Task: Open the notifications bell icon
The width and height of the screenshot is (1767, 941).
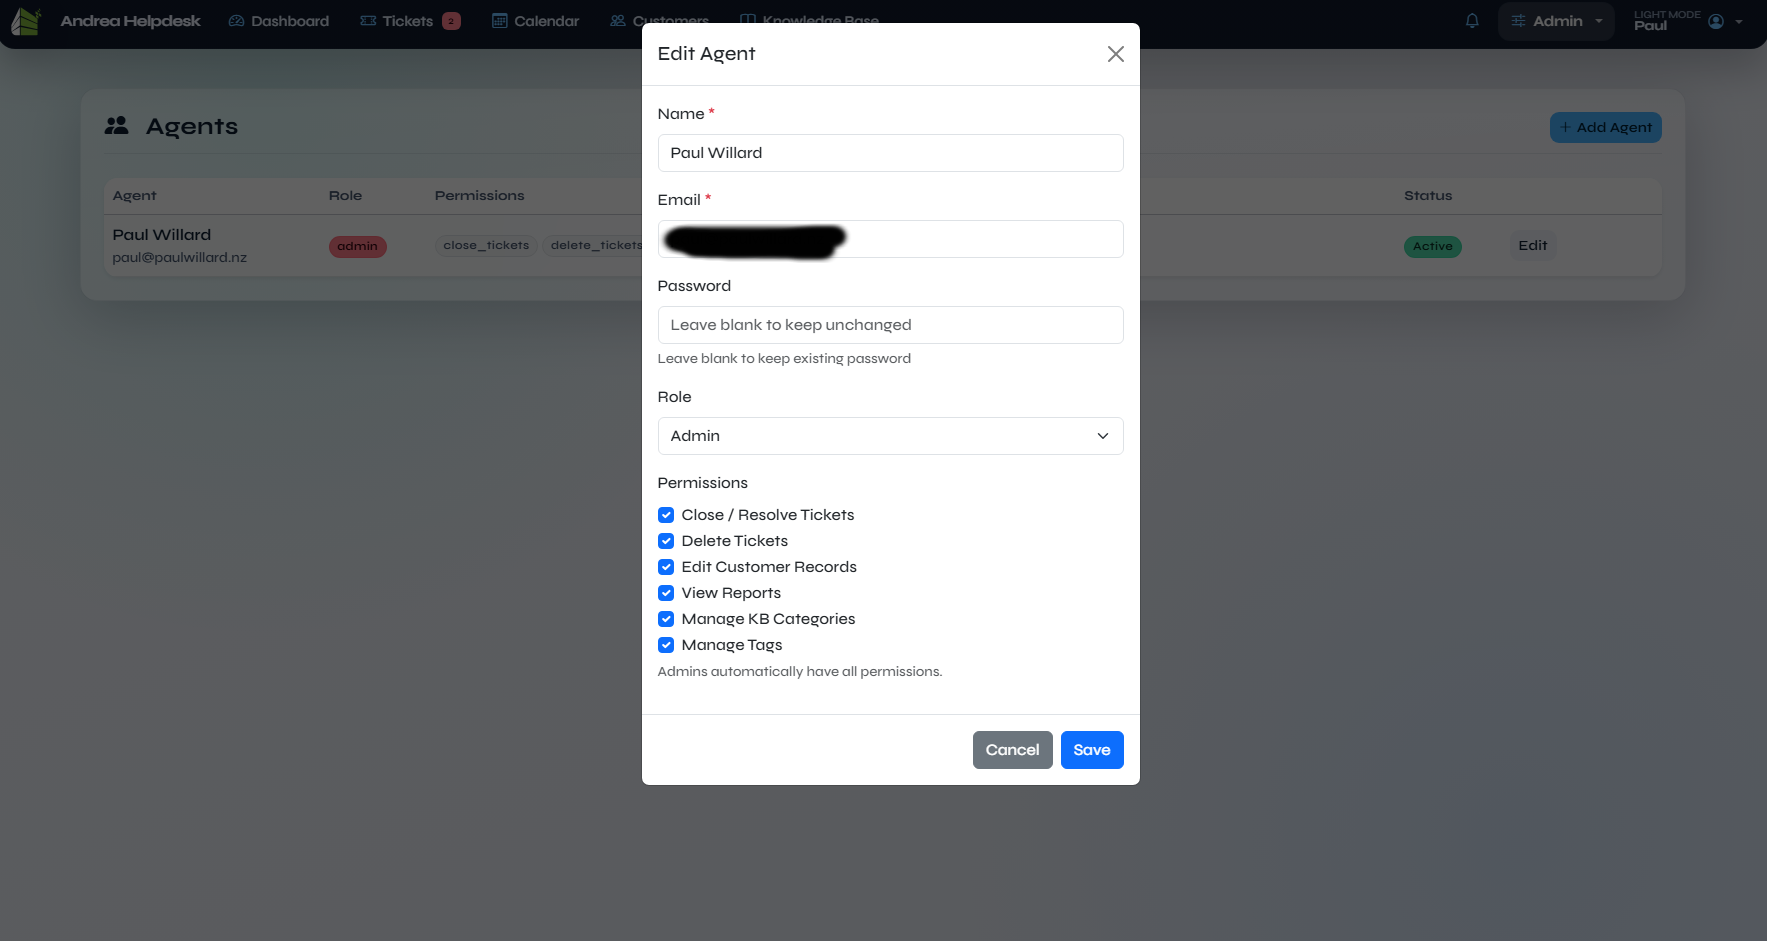Action: pyautogui.click(x=1472, y=21)
